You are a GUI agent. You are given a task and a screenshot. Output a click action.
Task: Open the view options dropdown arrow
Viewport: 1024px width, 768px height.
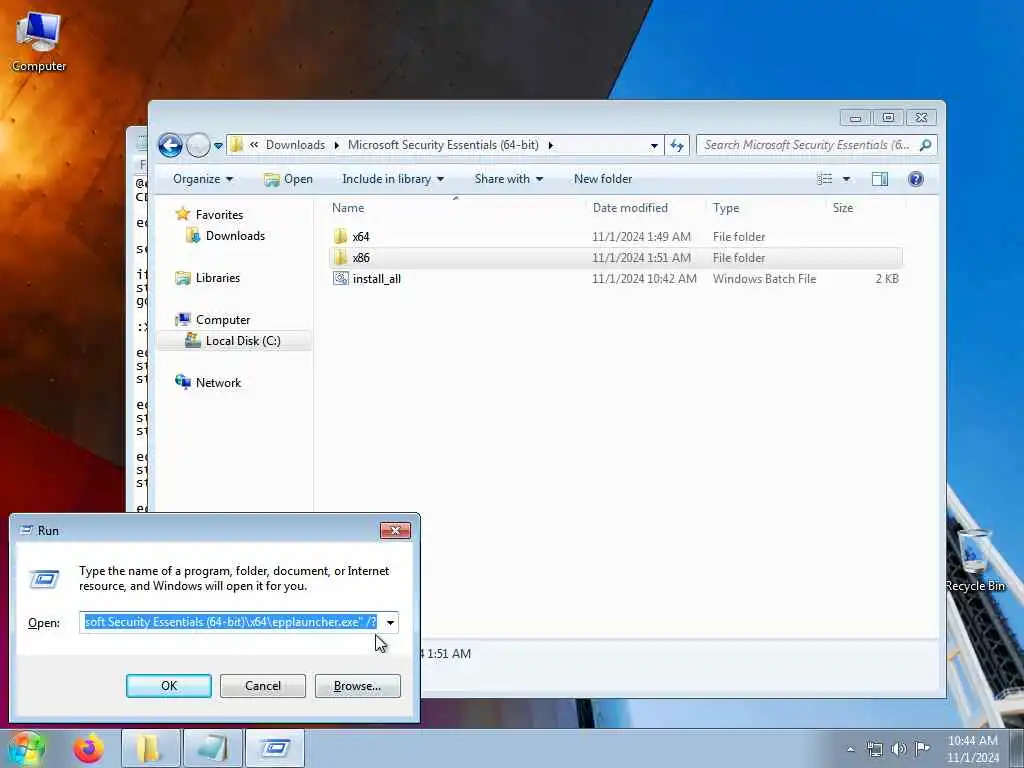click(x=846, y=179)
